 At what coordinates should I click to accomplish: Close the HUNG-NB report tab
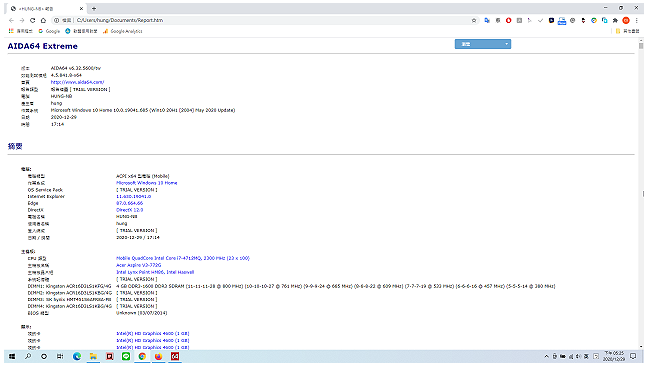(81, 8)
